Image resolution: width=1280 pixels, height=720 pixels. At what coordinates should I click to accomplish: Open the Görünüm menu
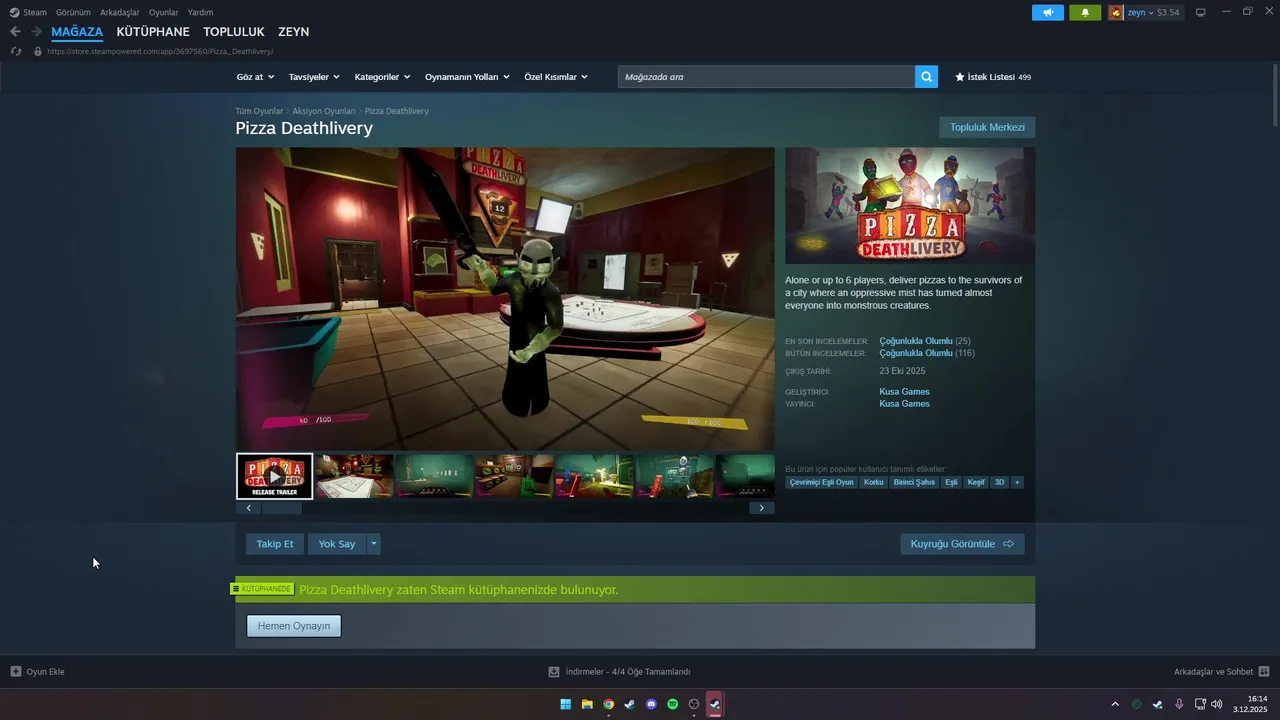click(x=73, y=12)
